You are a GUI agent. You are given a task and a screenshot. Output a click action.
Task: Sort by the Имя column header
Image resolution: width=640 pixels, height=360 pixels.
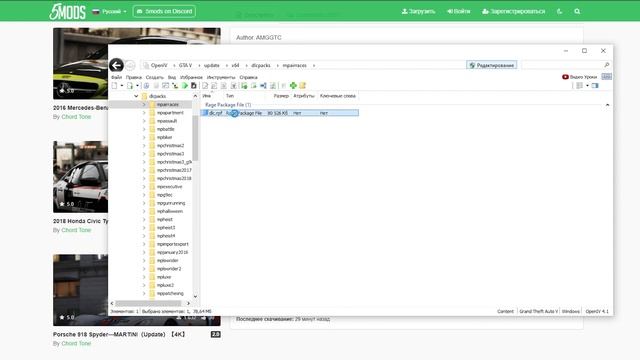click(x=207, y=96)
